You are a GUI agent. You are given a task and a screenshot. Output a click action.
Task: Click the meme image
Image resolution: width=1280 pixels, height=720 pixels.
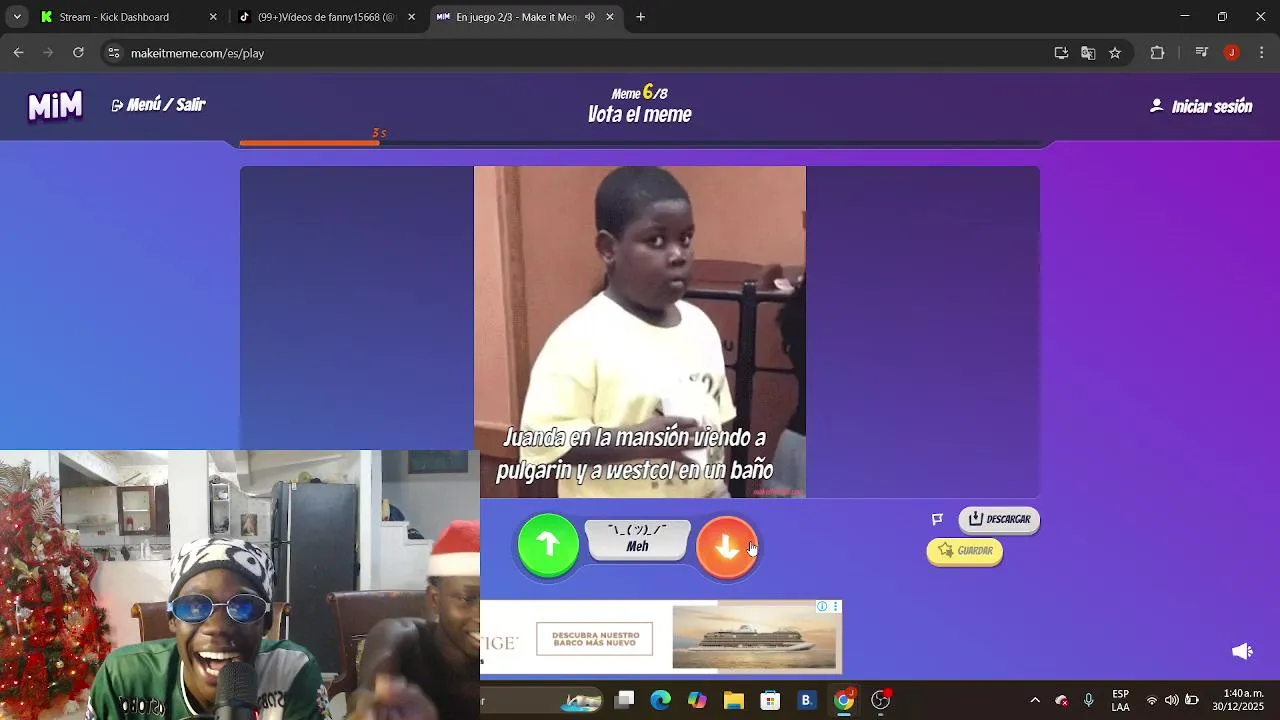tap(640, 332)
